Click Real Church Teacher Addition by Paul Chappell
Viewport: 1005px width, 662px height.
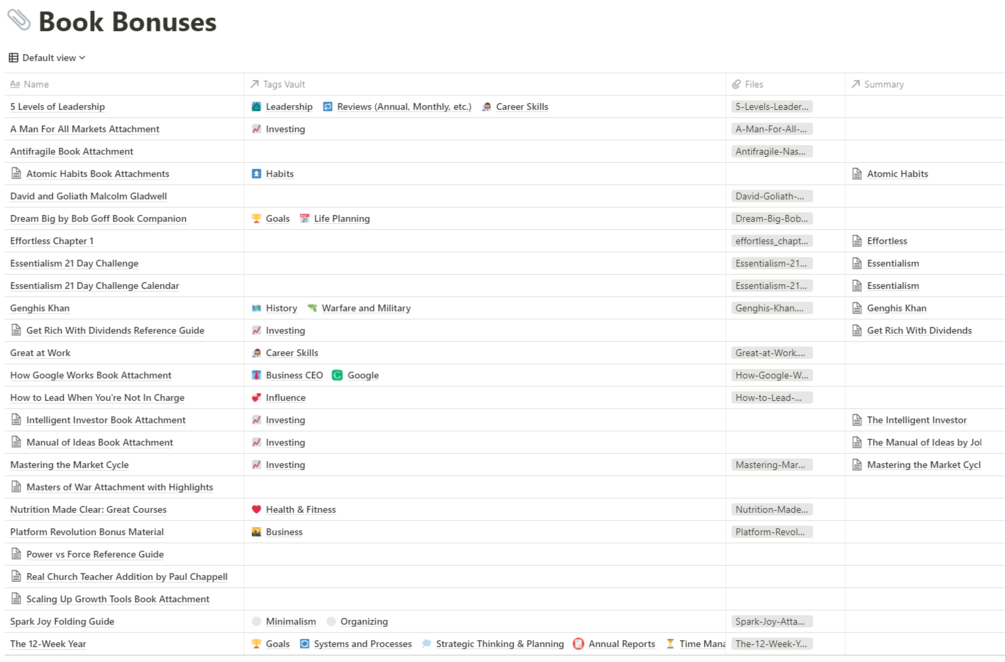click(127, 577)
